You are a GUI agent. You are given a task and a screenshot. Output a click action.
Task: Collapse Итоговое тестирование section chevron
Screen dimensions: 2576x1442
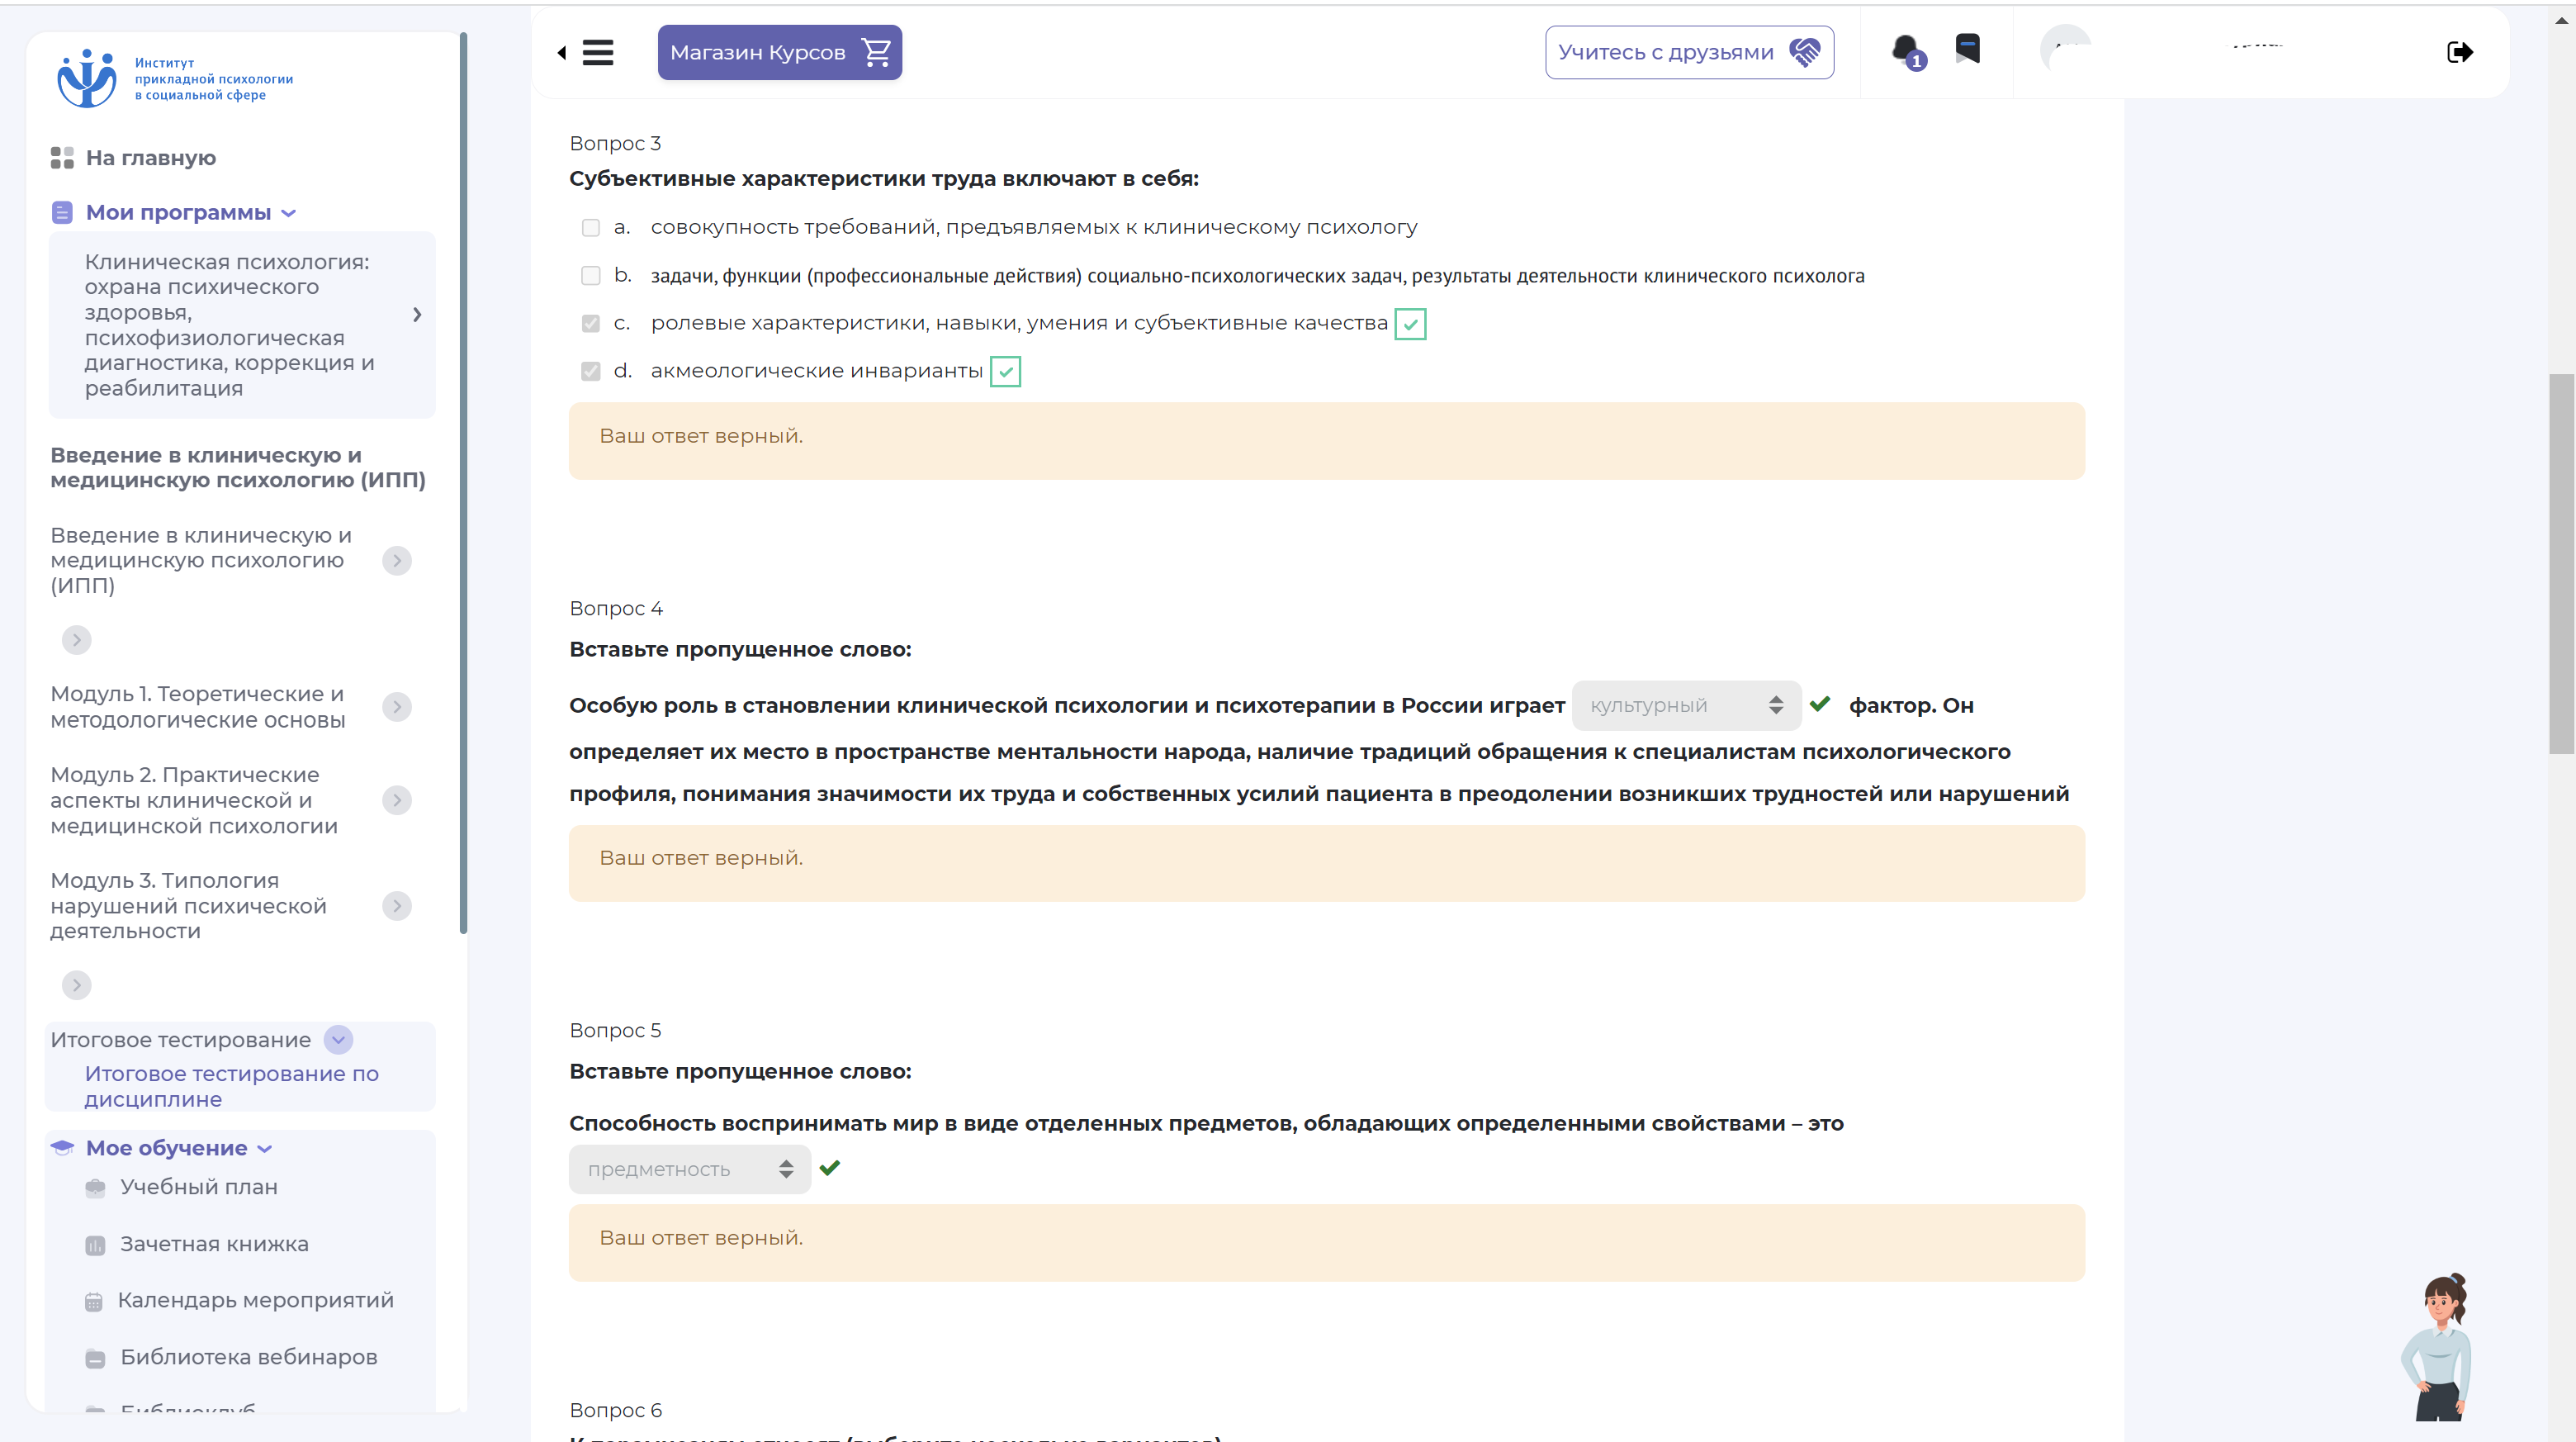(338, 1040)
